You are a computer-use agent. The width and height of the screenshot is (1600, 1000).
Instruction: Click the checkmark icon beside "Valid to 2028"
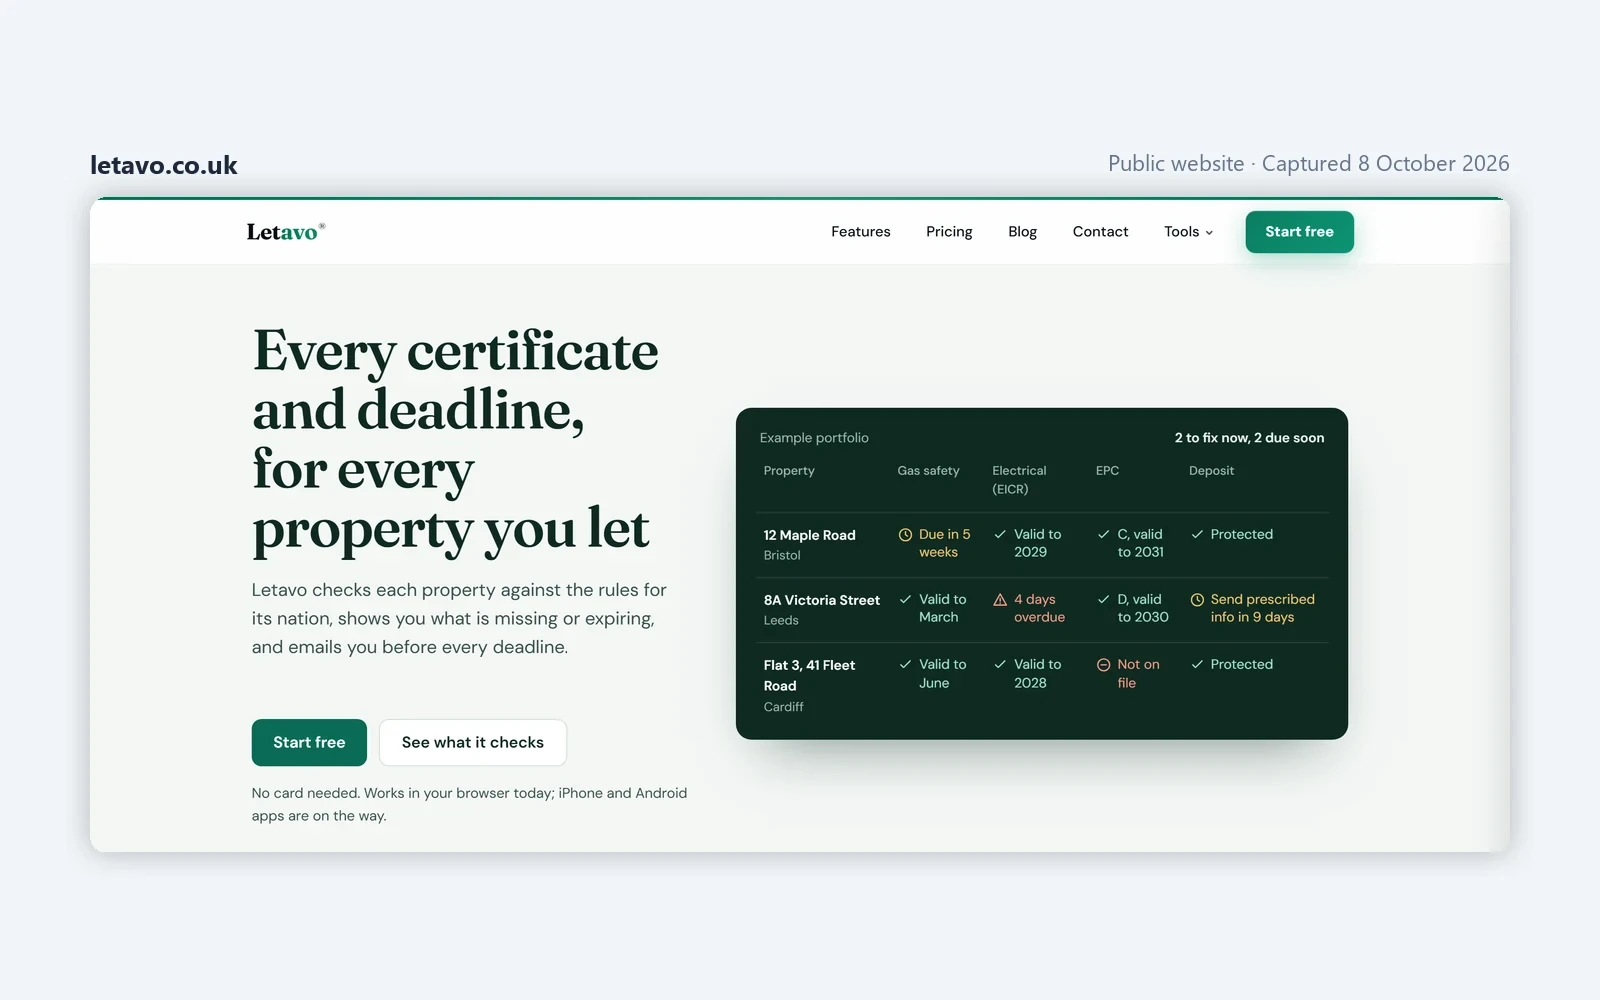click(x=1000, y=665)
